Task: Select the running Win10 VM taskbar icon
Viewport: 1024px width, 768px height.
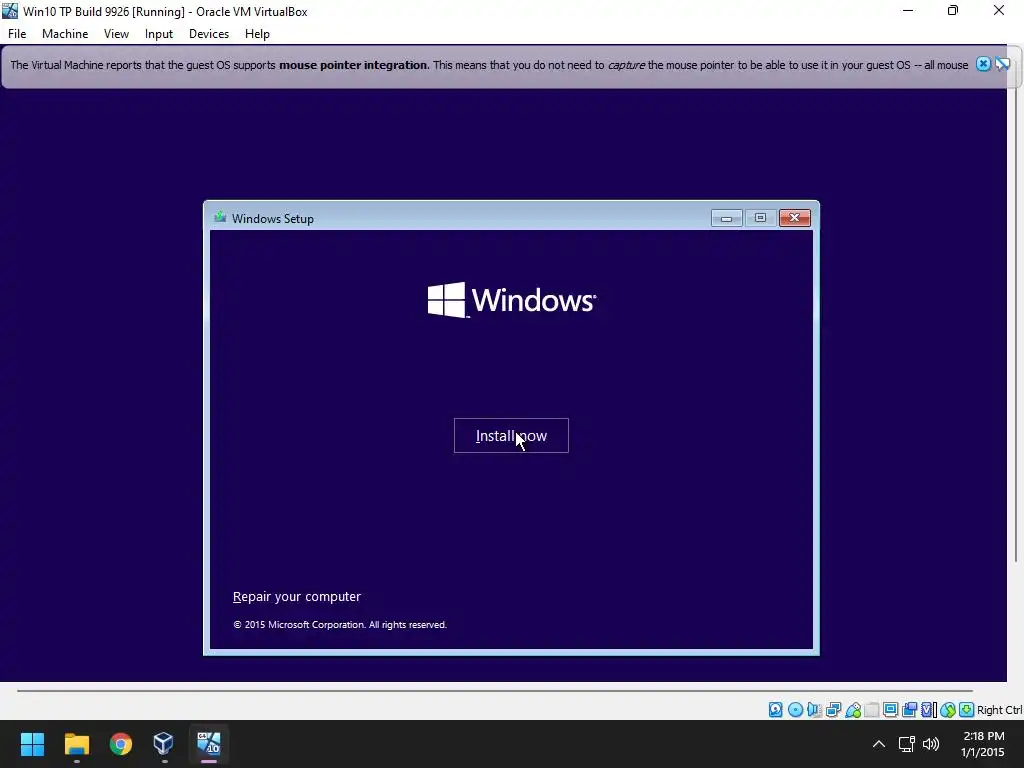Action: (x=209, y=744)
